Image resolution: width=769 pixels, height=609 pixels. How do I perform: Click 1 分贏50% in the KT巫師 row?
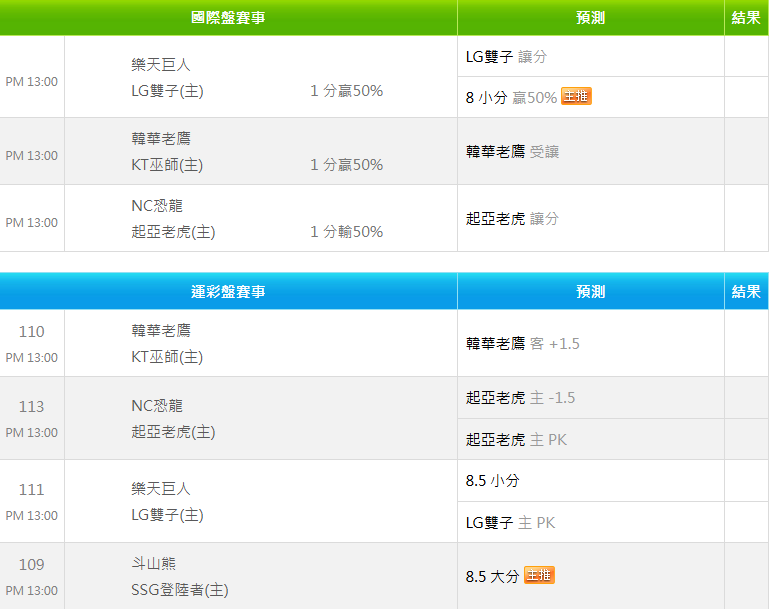[346, 165]
